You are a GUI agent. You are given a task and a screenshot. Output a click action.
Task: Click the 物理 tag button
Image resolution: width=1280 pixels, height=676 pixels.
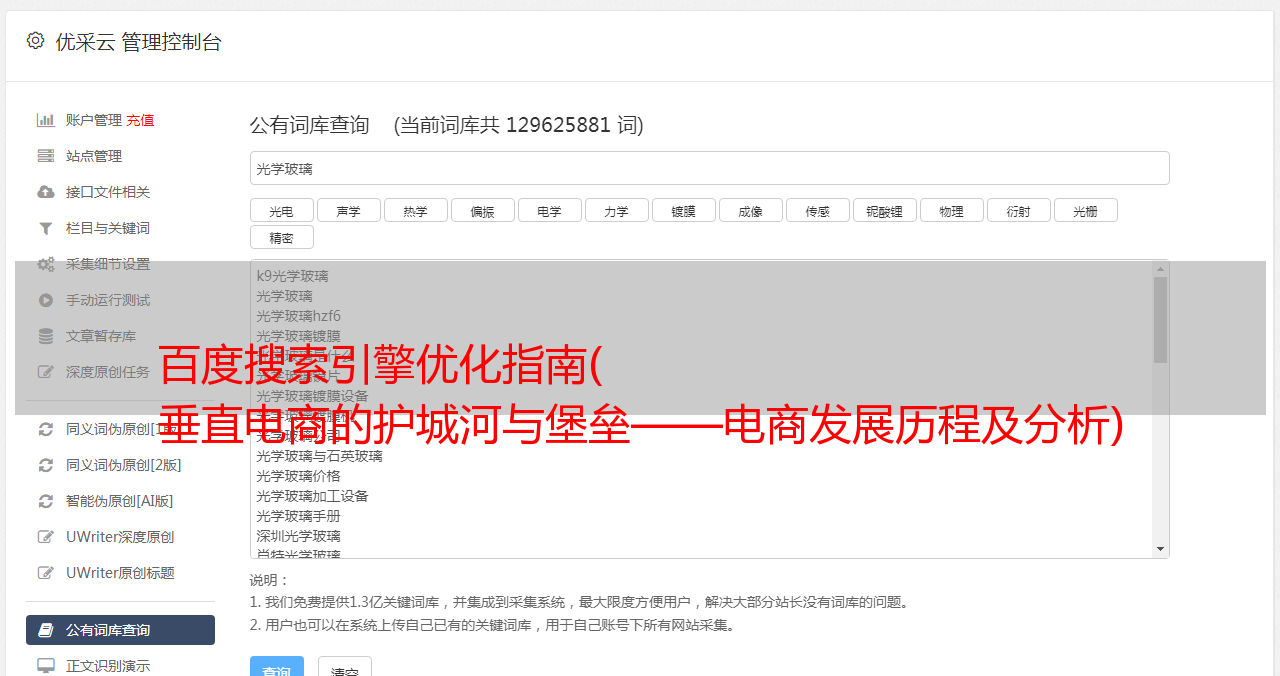951,210
